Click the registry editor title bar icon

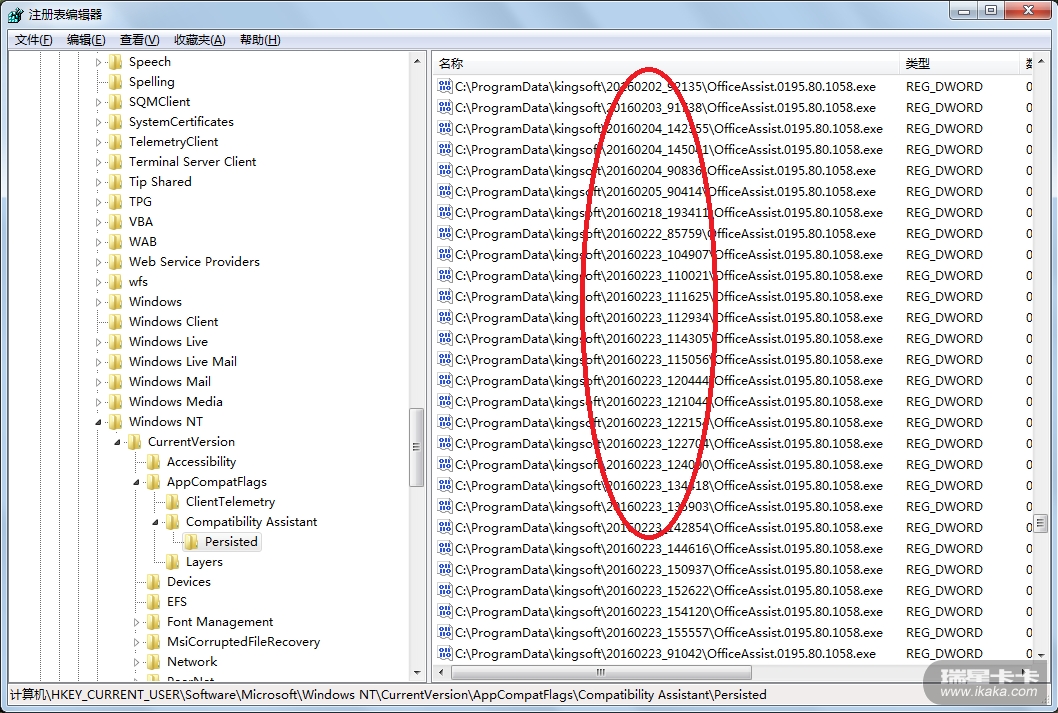point(16,14)
